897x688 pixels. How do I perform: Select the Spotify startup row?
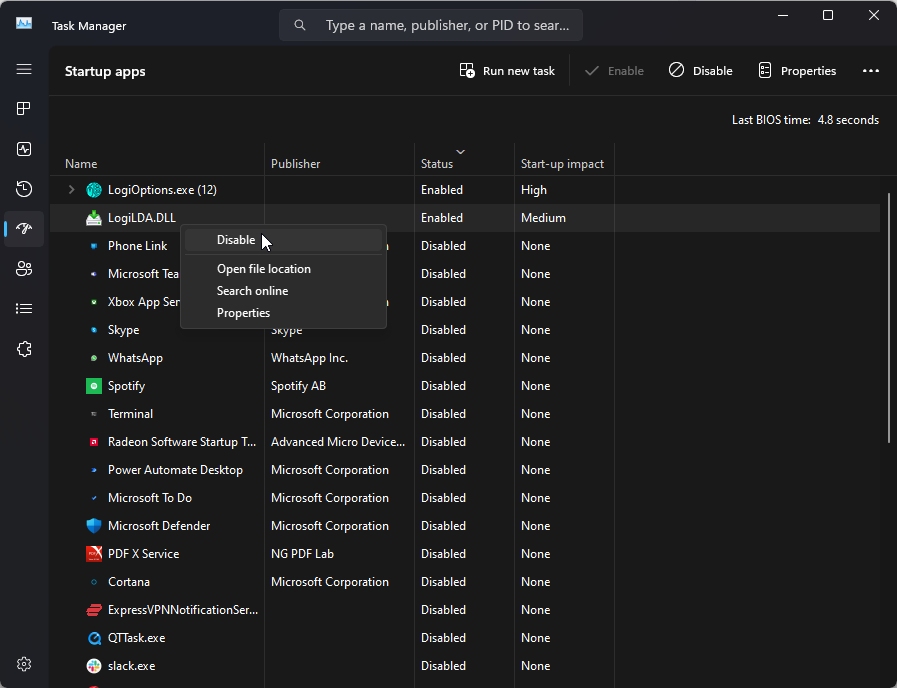(126, 386)
